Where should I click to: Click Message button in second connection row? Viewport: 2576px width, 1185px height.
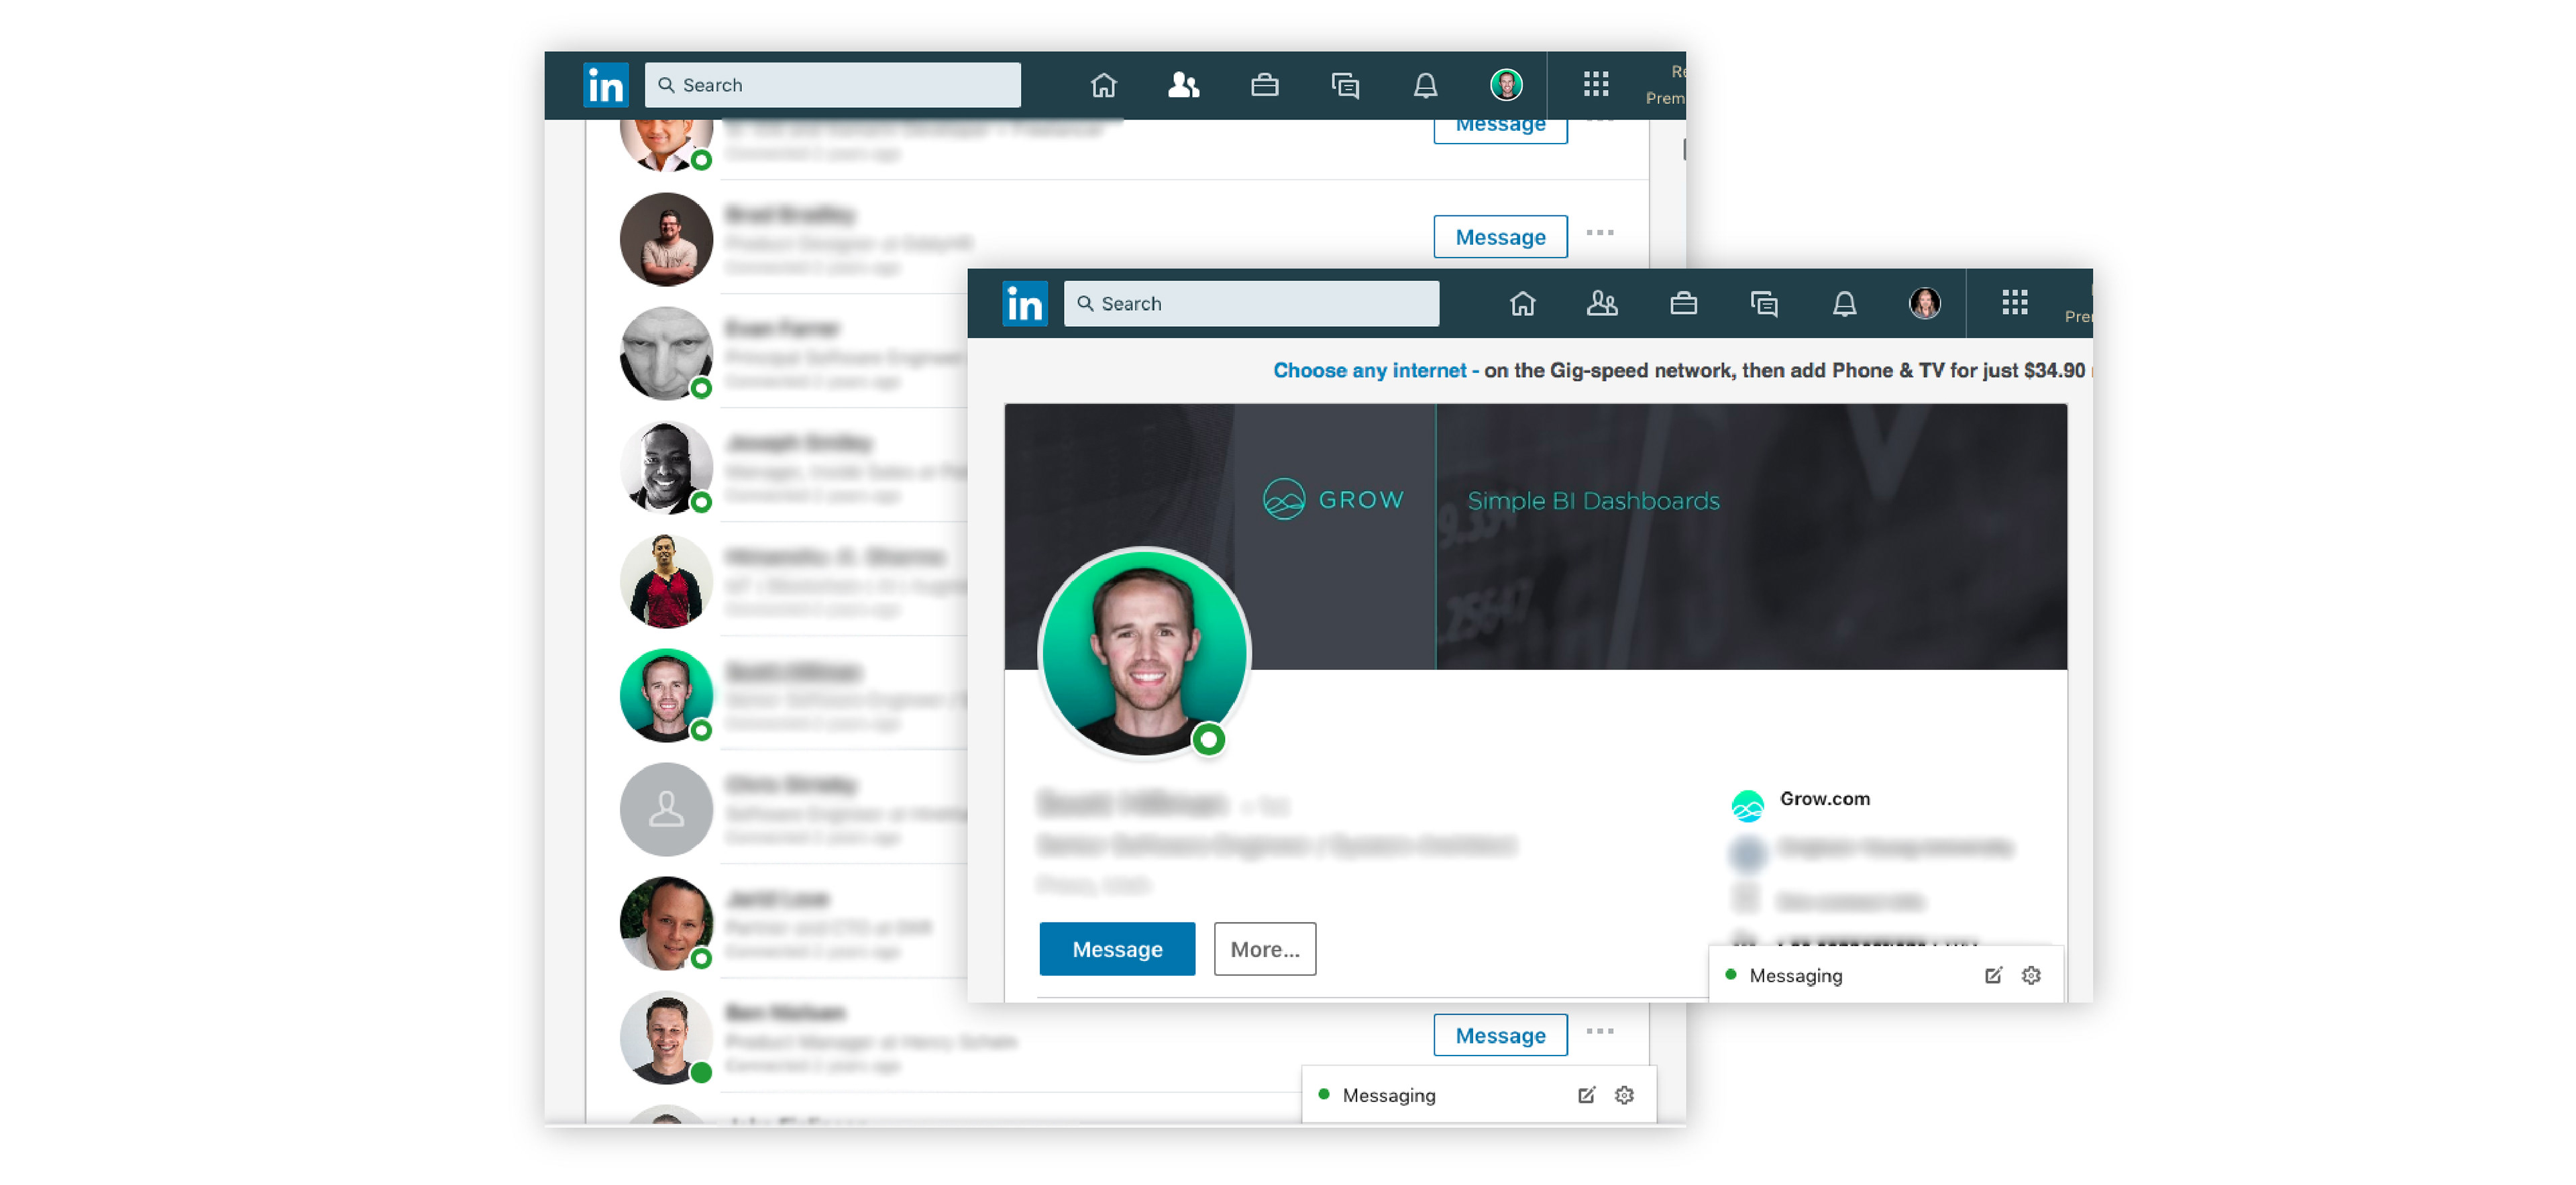(x=1500, y=236)
